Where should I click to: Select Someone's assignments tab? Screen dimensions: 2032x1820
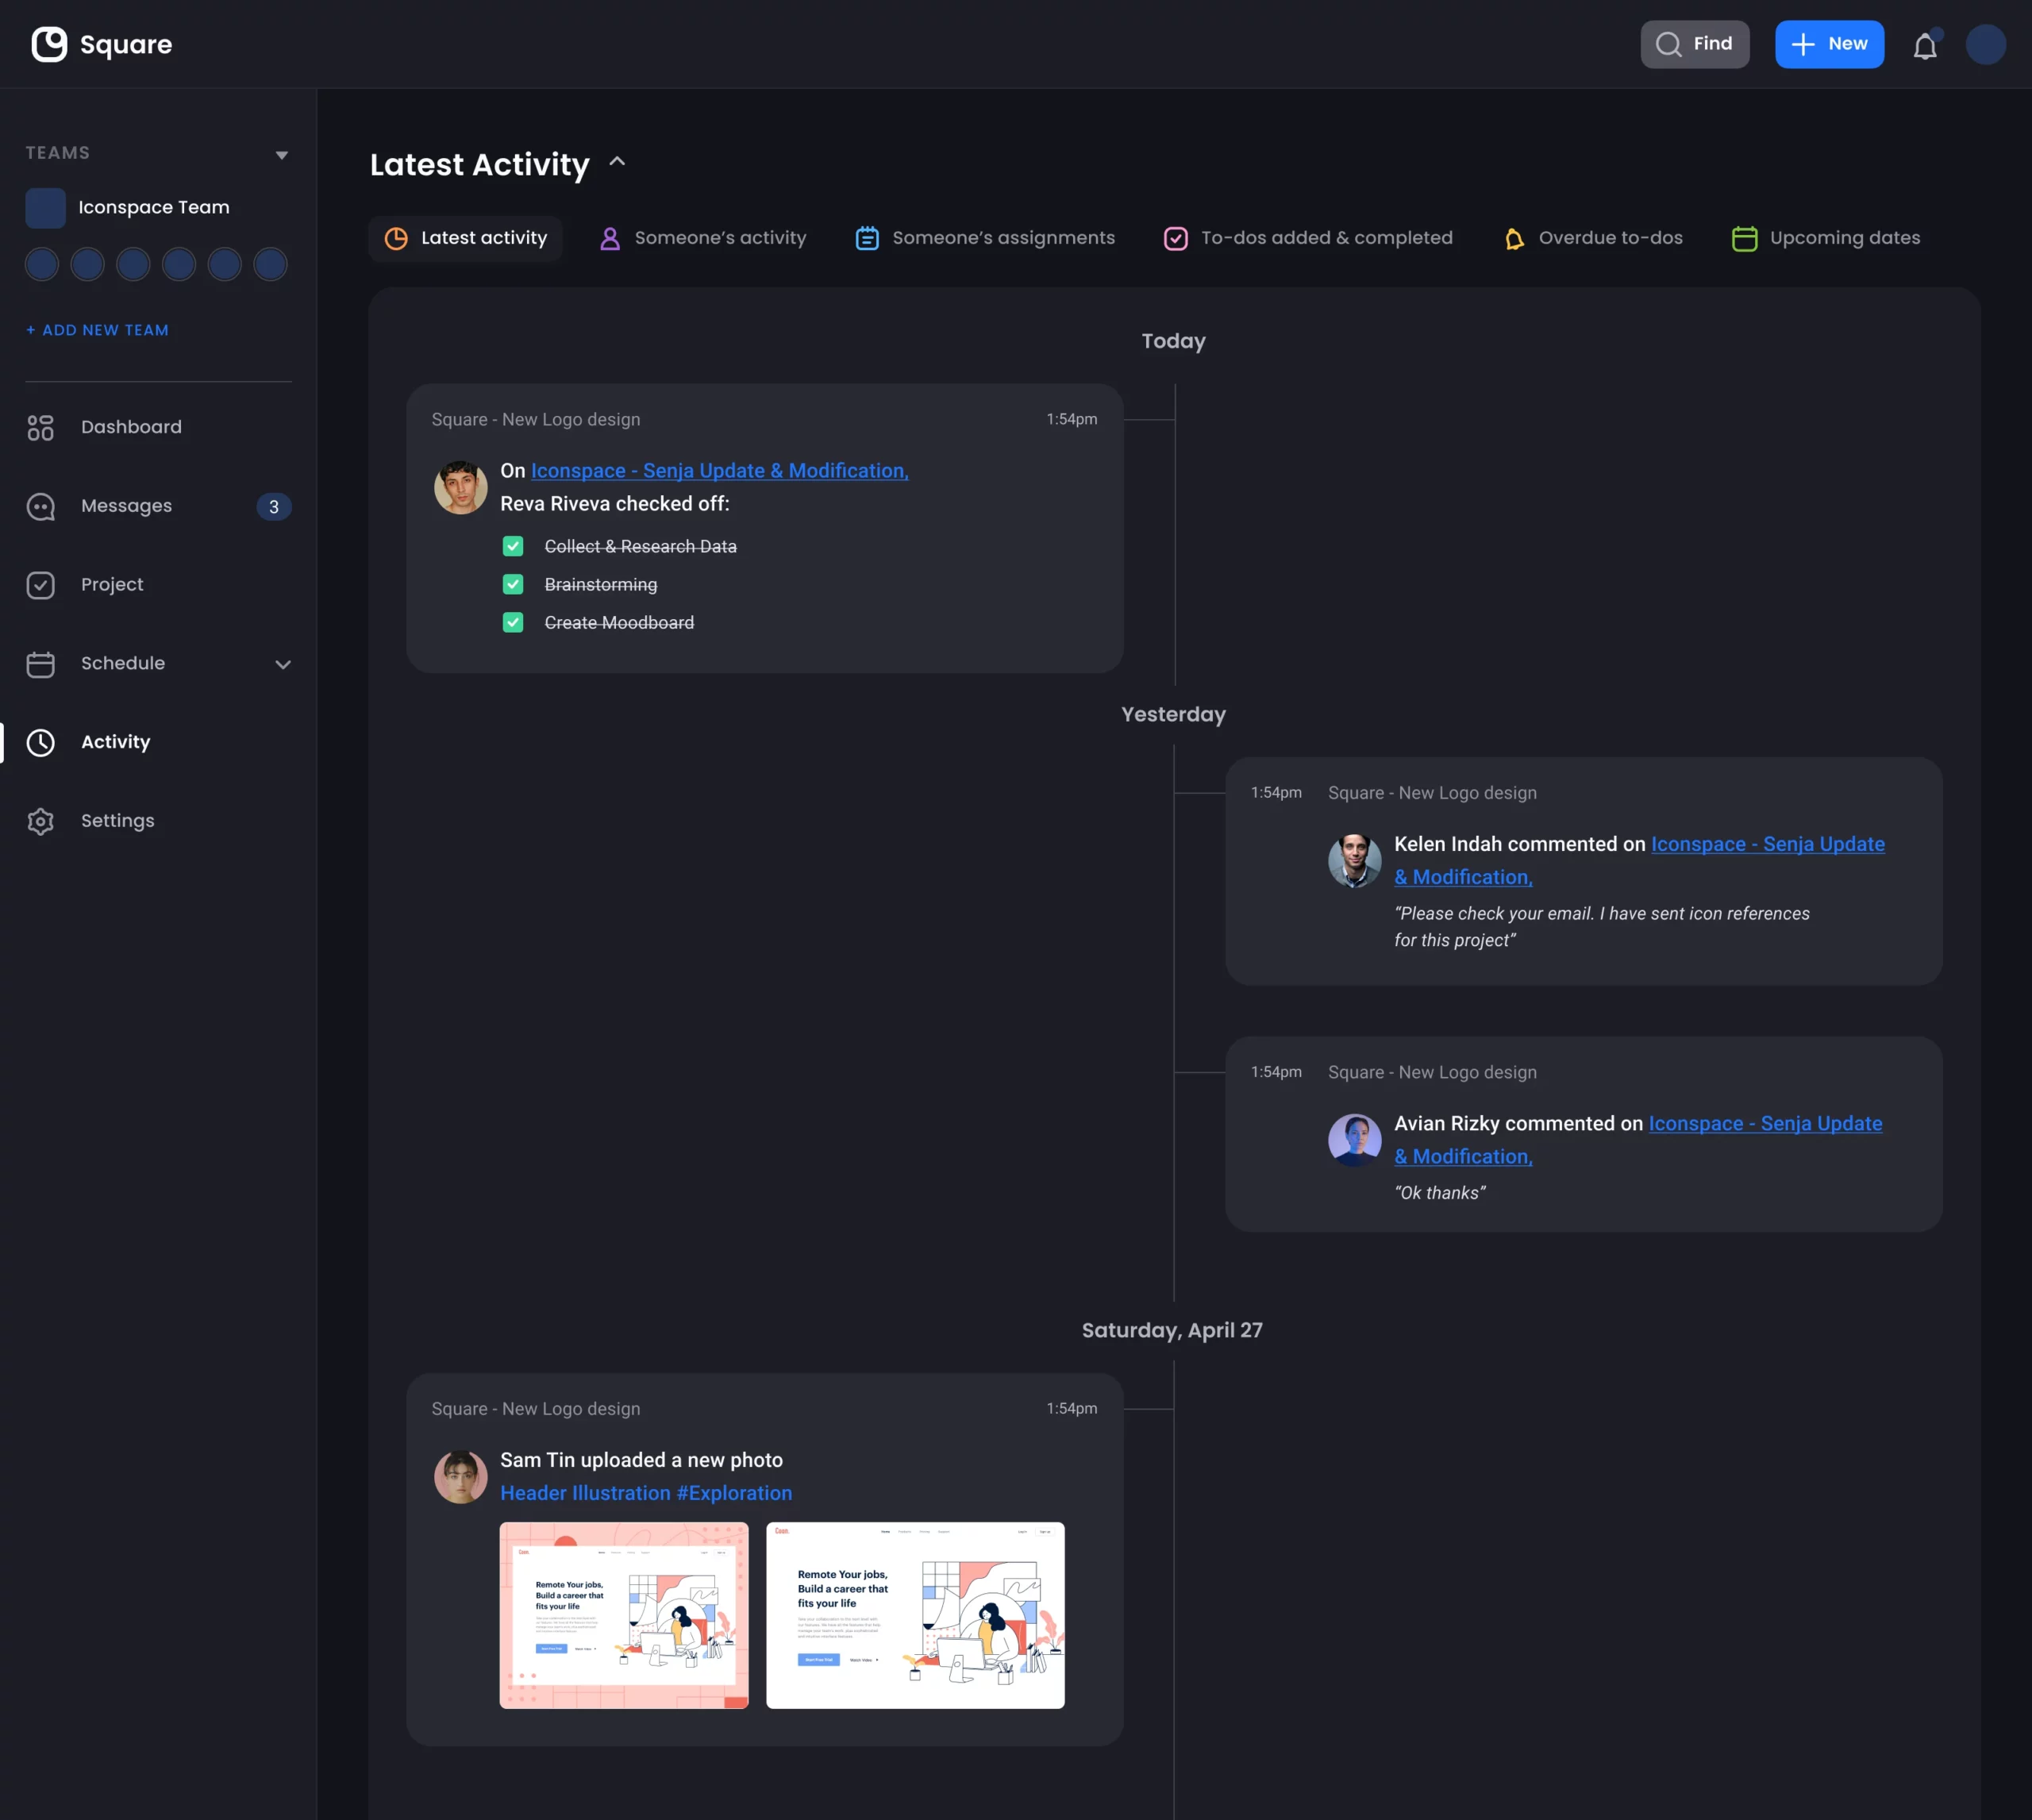coord(985,238)
